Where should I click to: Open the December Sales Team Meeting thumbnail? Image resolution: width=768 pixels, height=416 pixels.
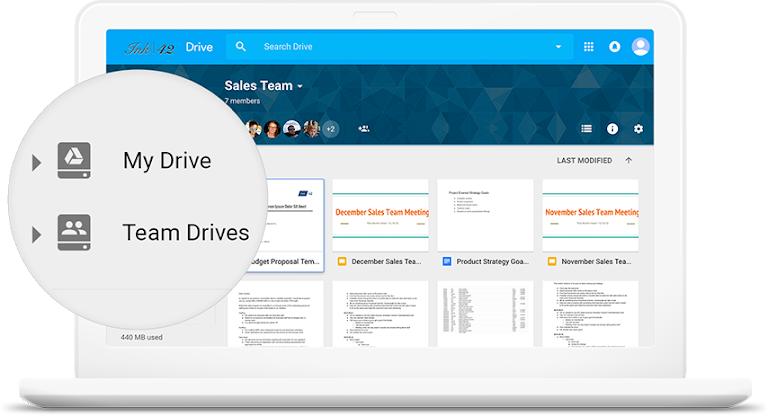380,214
